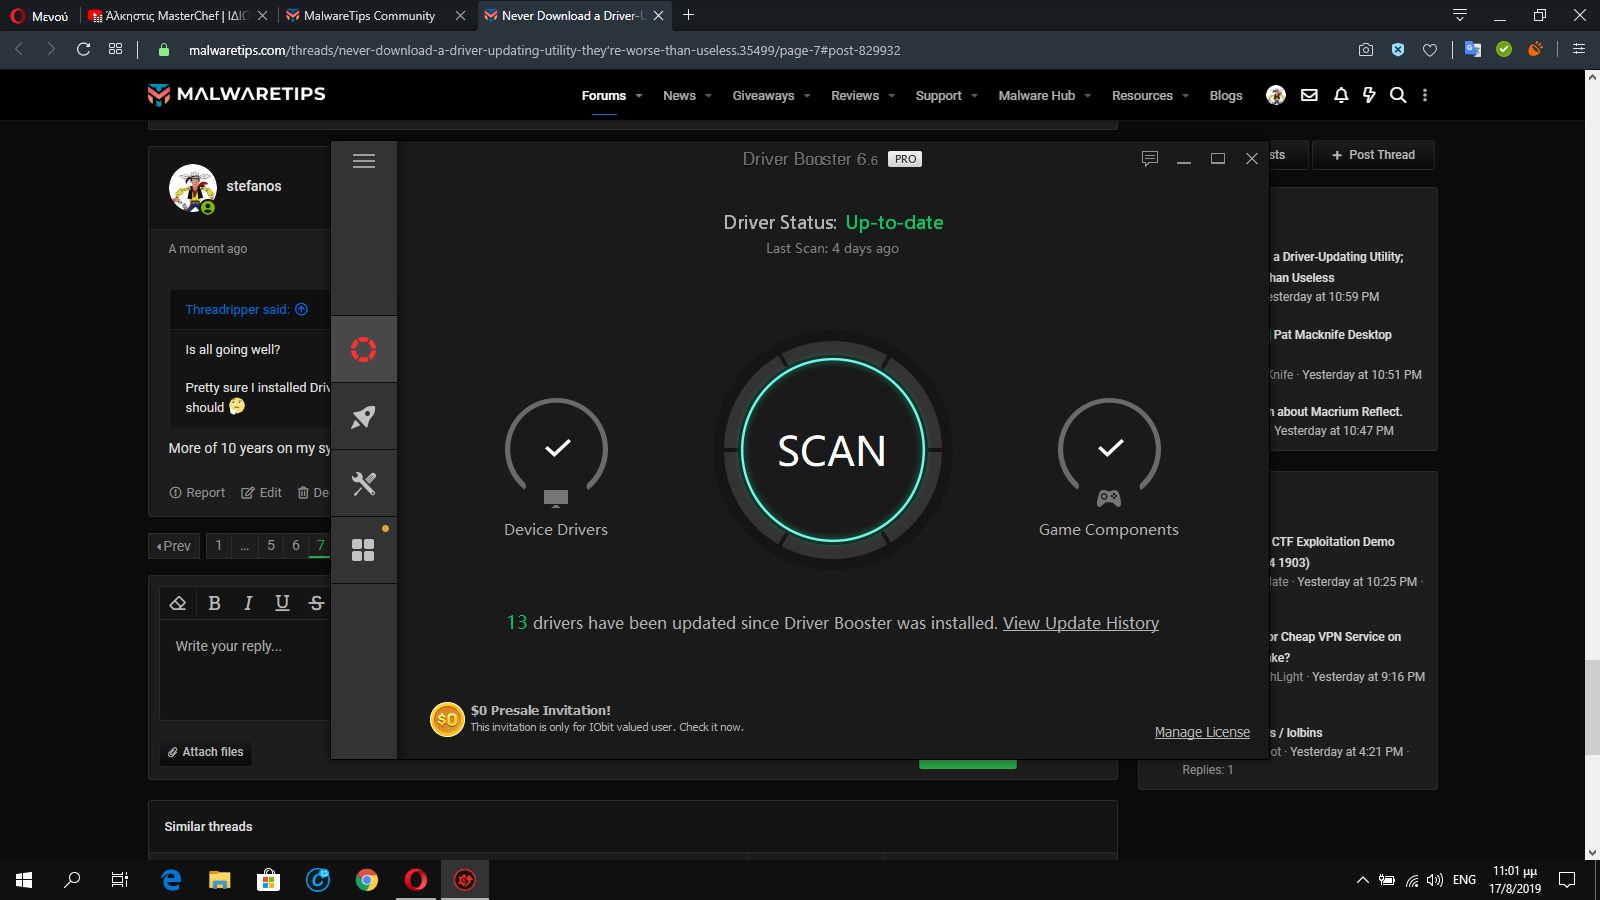Open stefanos profile avatar in post
The image size is (1600, 900).
click(193, 188)
